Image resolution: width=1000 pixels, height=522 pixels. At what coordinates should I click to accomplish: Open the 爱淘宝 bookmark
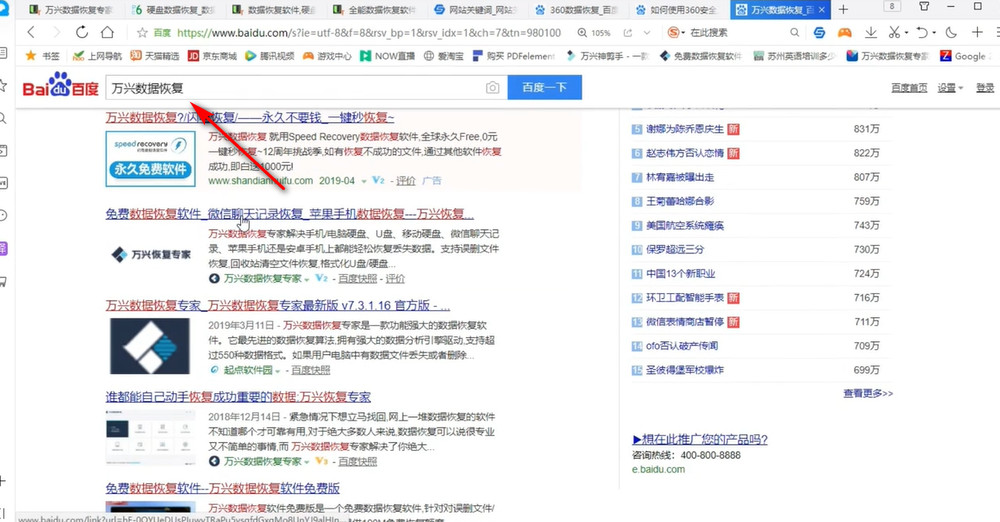point(444,56)
